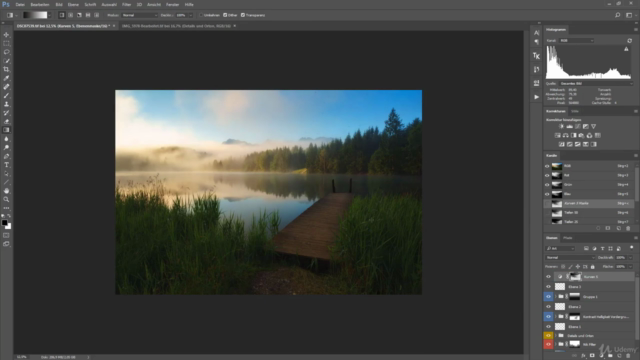Image resolution: width=640 pixels, height=360 pixels.
Task: Select the Pen tool
Action: coord(6,156)
